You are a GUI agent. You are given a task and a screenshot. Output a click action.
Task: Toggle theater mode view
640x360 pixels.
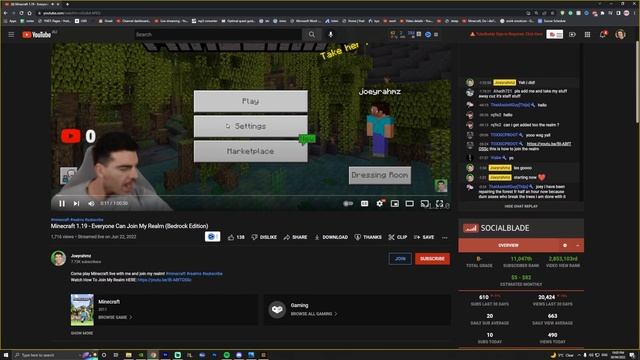click(x=409, y=203)
